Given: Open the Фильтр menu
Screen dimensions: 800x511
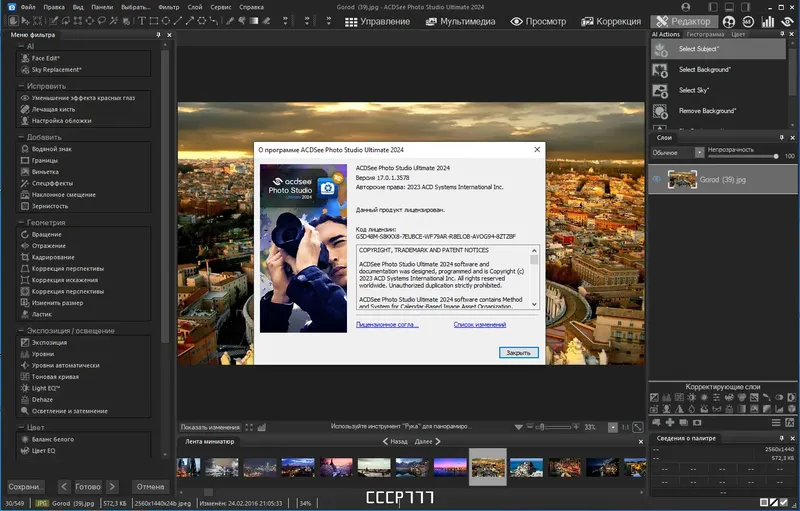Looking at the screenshot, I should [169, 6].
